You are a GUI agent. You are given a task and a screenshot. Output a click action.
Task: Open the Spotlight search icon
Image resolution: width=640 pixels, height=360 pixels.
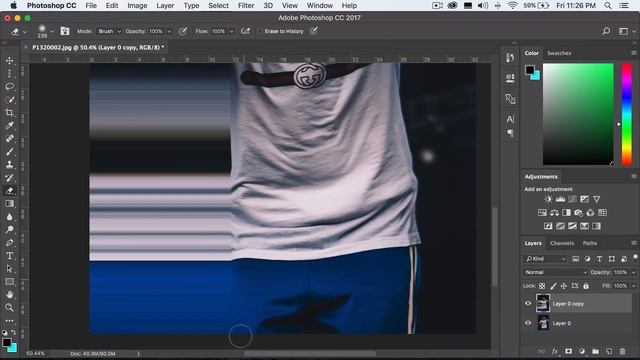(x=608, y=6)
